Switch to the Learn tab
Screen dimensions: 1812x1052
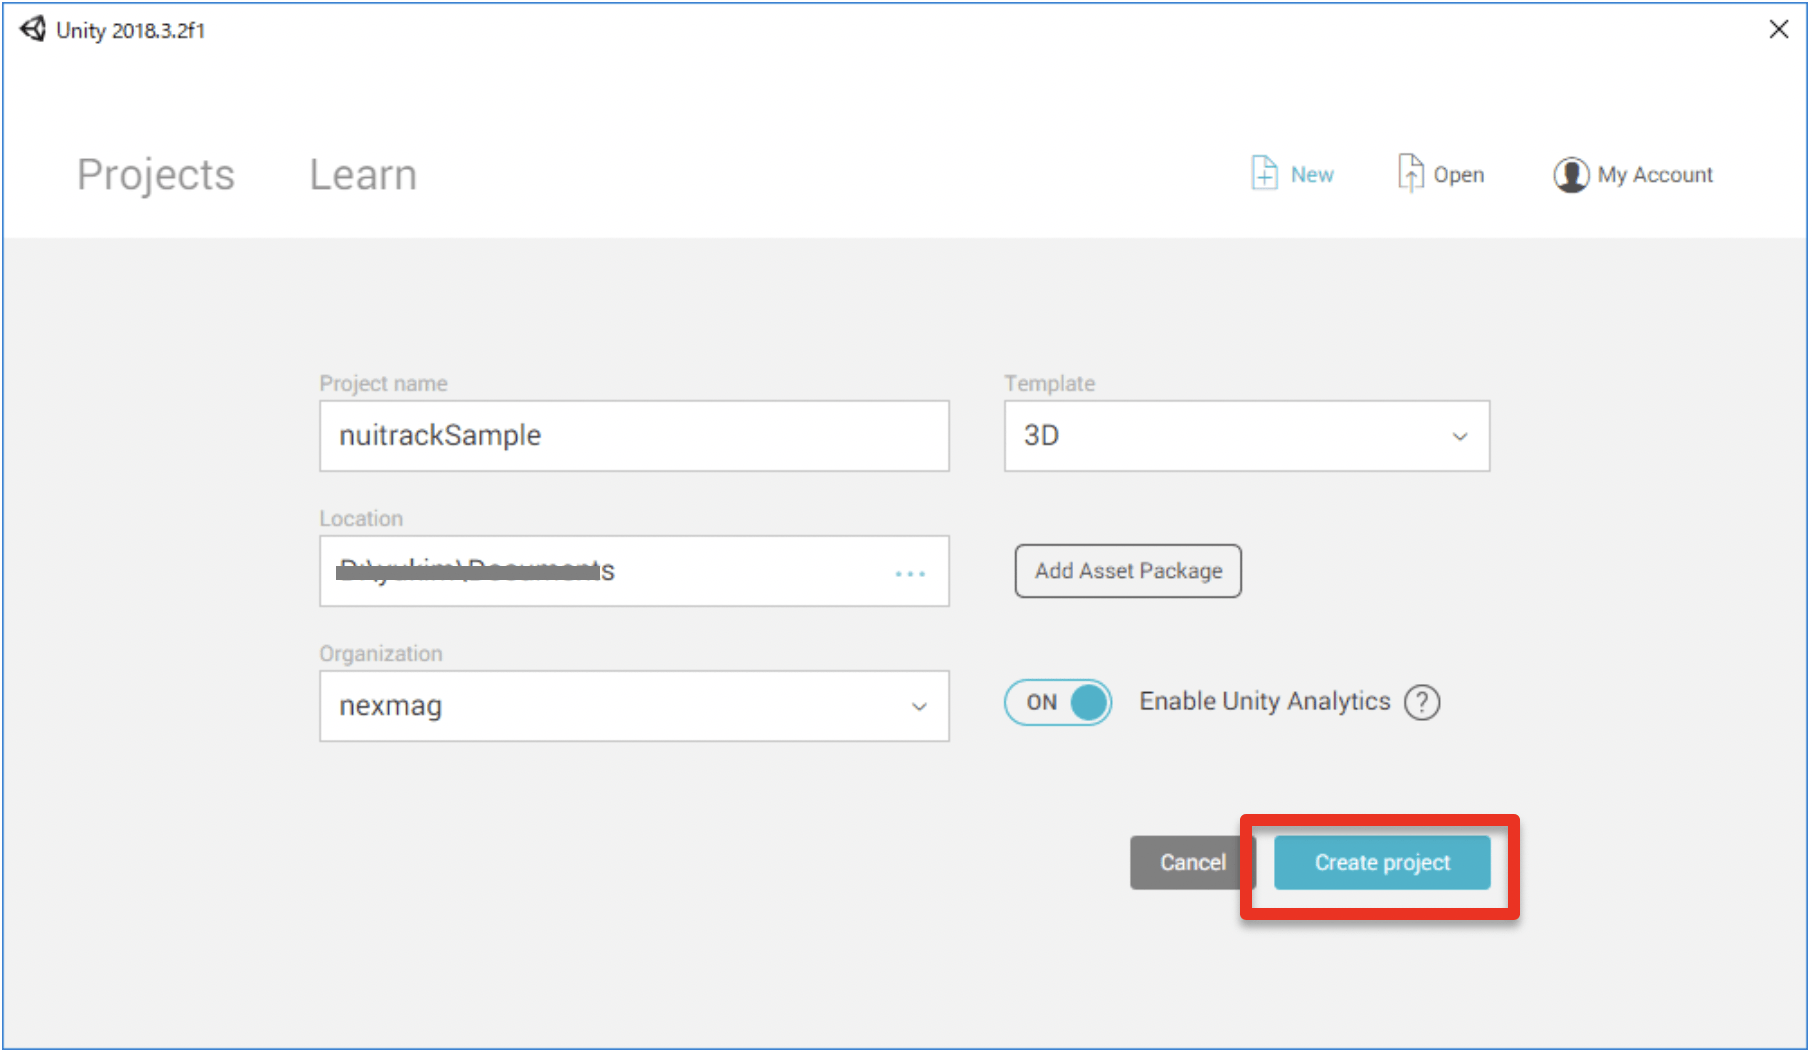coord(363,175)
